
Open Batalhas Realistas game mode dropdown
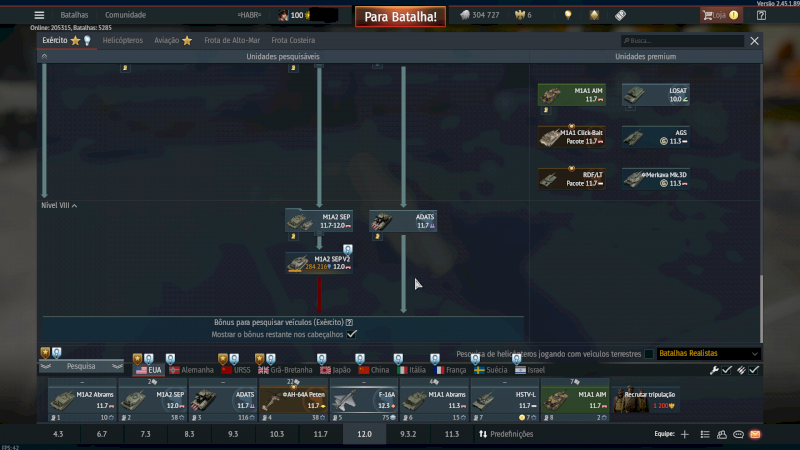(708, 354)
